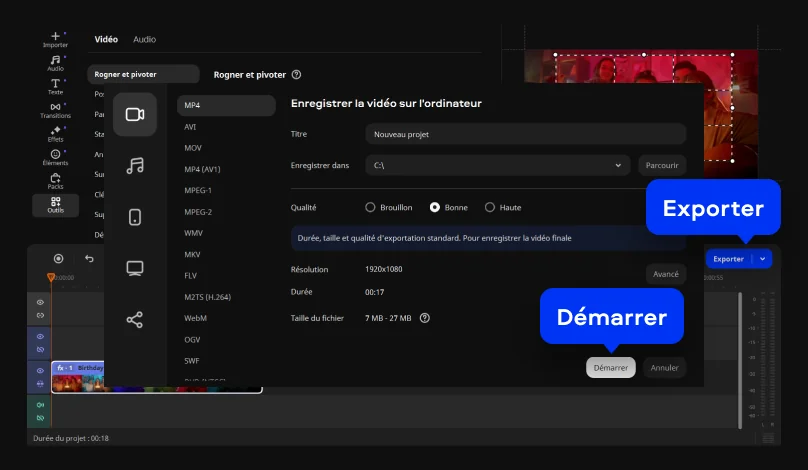Viewport: 808px width, 470px height.
Task: Select the video export category icon
Action: pos(135,114)
